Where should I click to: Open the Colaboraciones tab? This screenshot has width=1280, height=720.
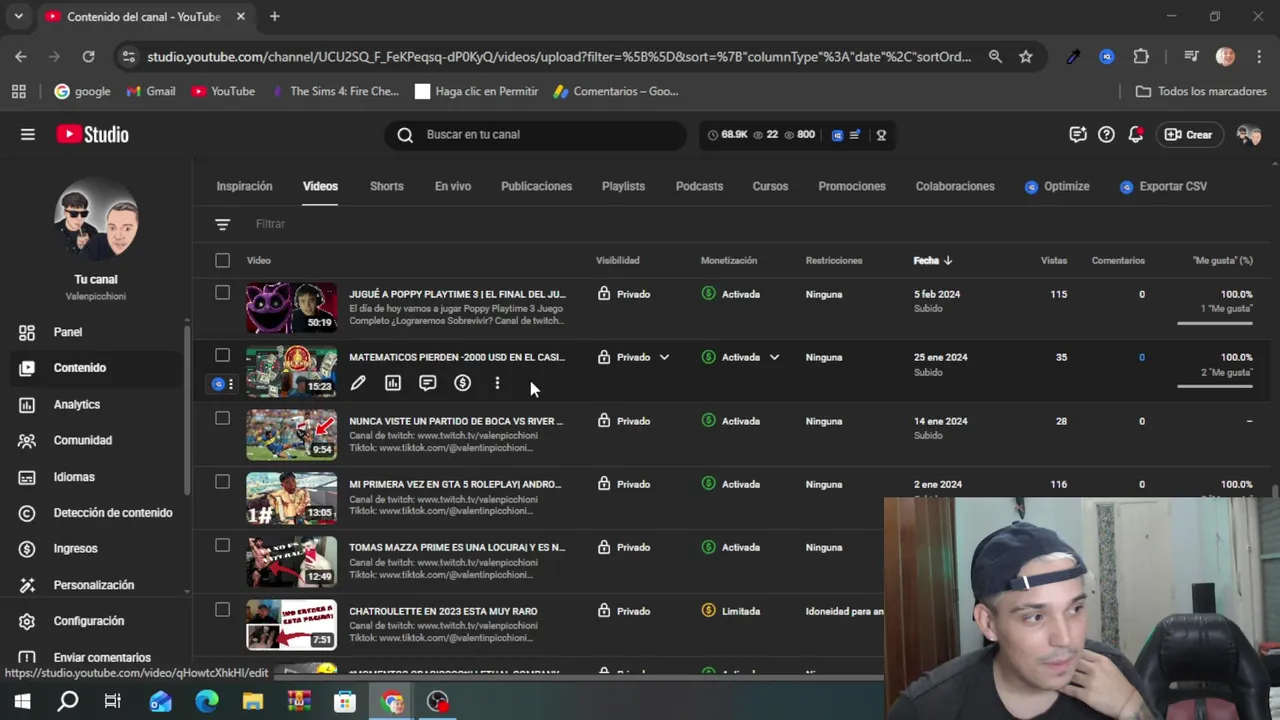955,186
